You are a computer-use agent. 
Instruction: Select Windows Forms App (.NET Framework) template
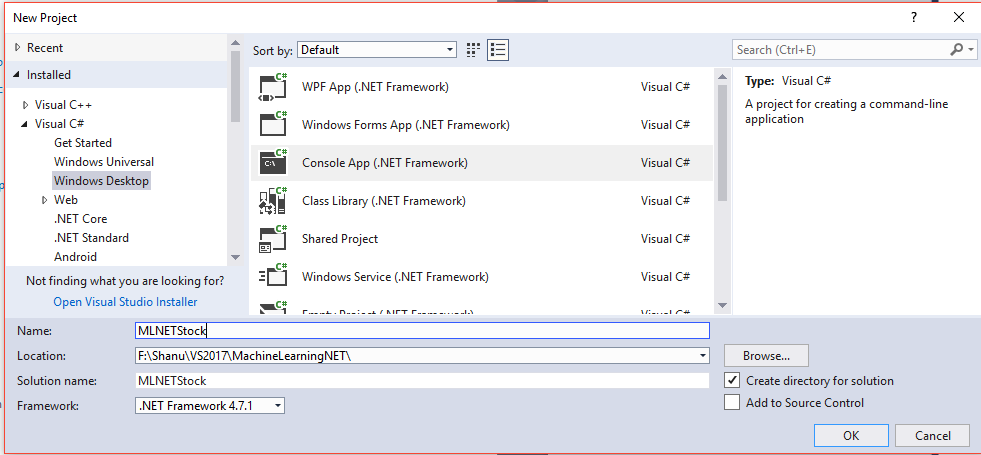[481, 125]
